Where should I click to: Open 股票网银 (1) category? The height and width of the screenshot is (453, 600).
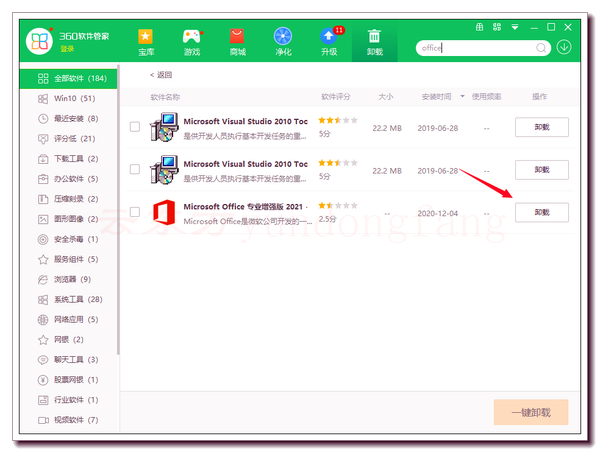(68, 380)
